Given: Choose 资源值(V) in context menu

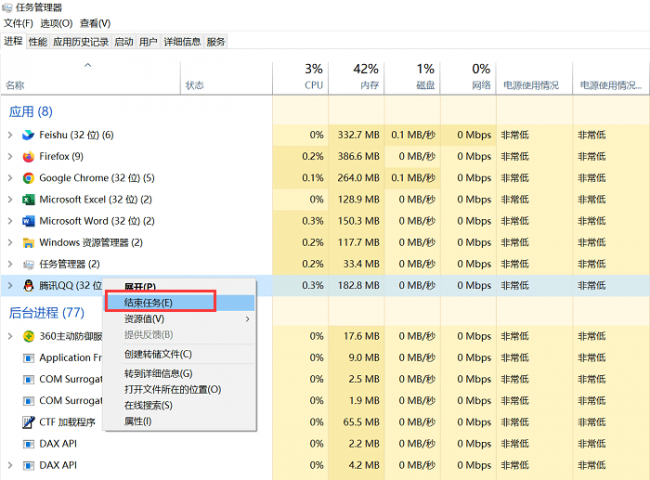Looking at the screenshot, I should 179,319.
